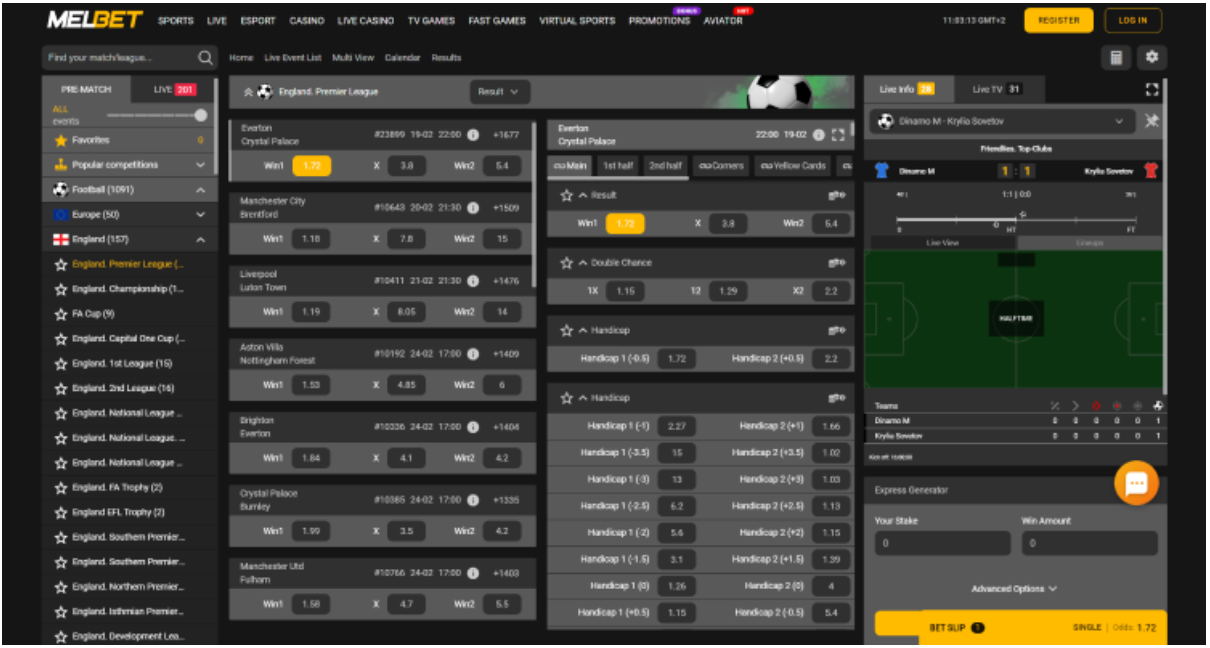Star the England FA Trophy sidebar entry
This screenshot has height=648, width=1210.
(x=61, y=488)
